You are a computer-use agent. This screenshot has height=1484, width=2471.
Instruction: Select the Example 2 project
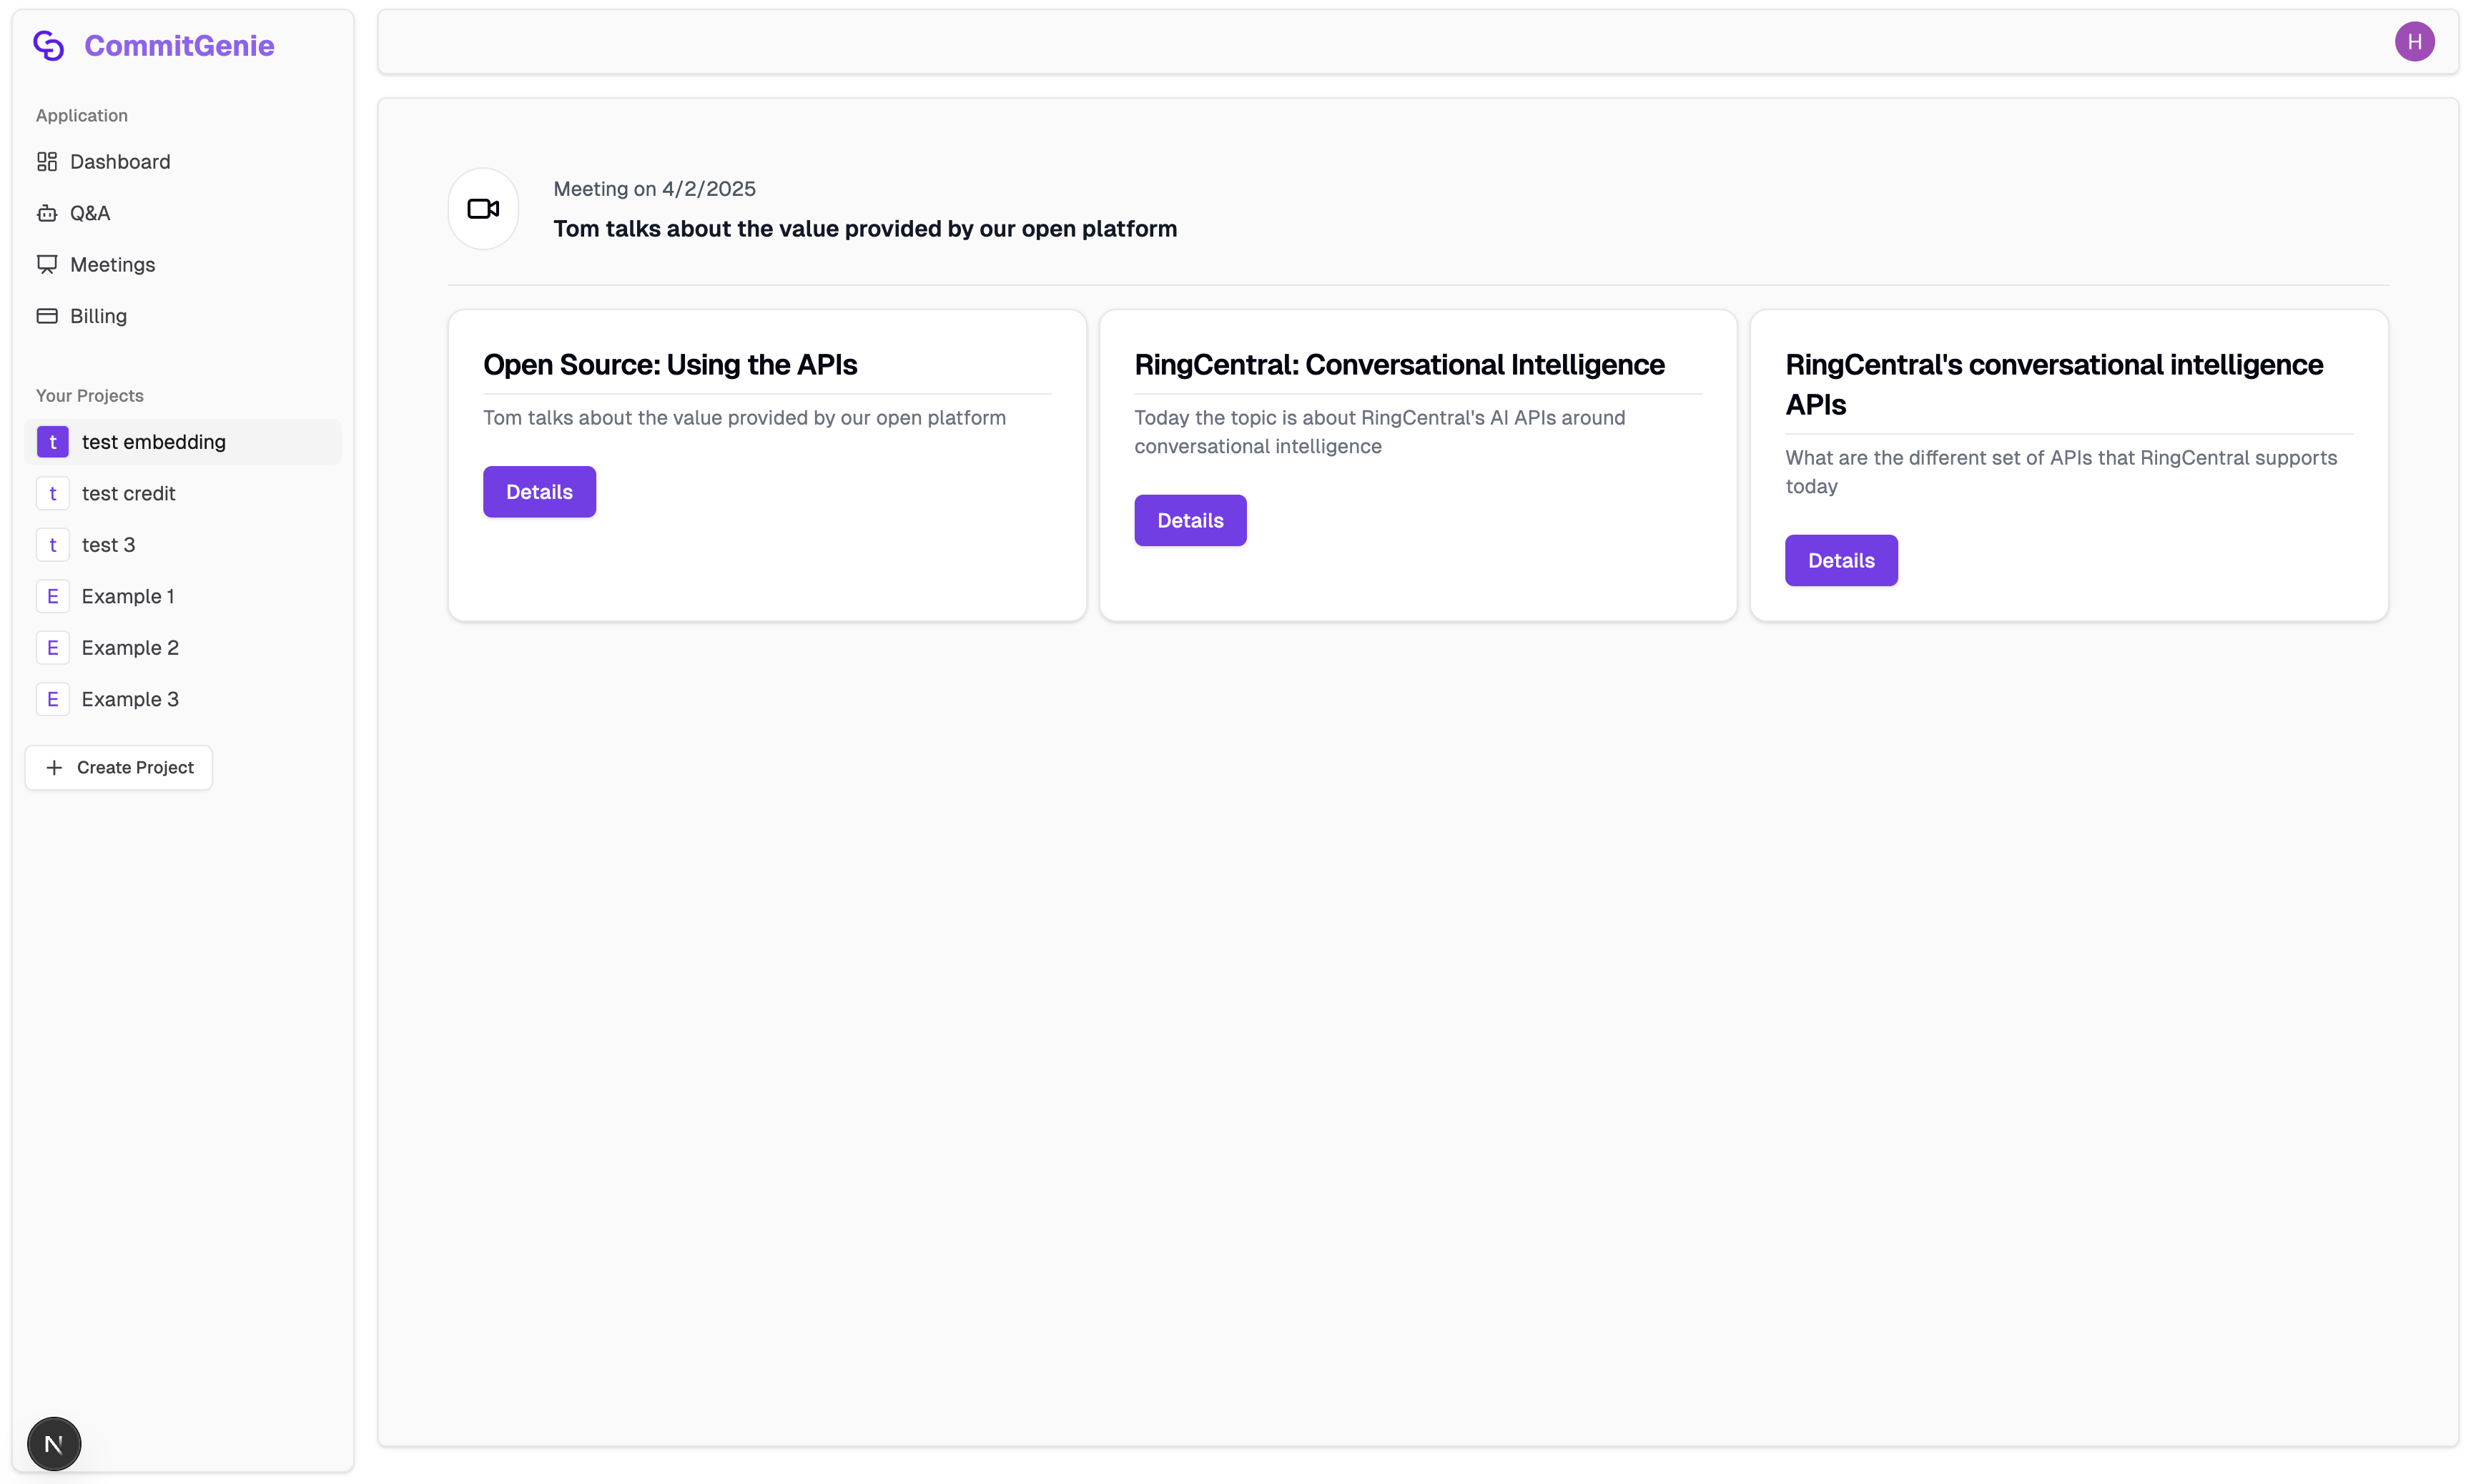tap(183, 648)
